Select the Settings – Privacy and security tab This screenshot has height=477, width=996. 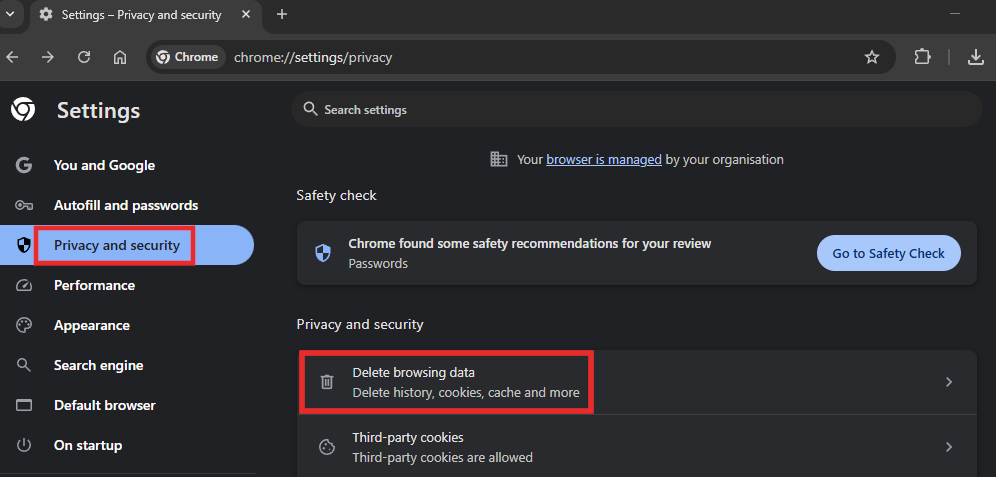click(146, 15)
